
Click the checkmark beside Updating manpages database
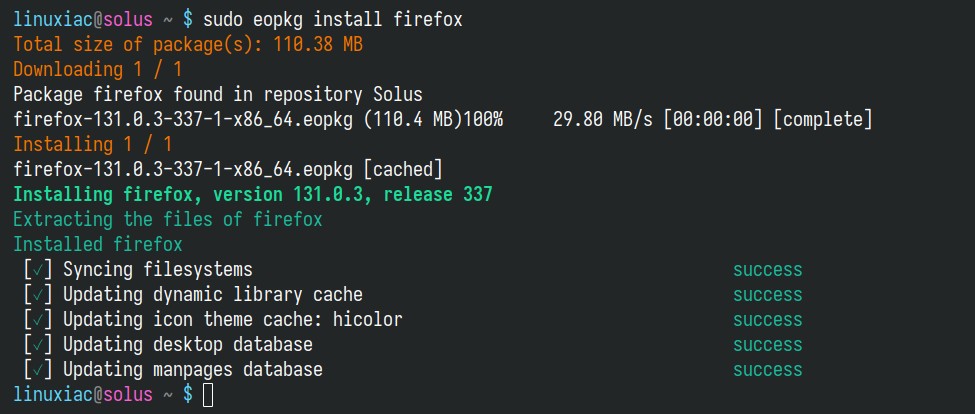pos(39,369)
